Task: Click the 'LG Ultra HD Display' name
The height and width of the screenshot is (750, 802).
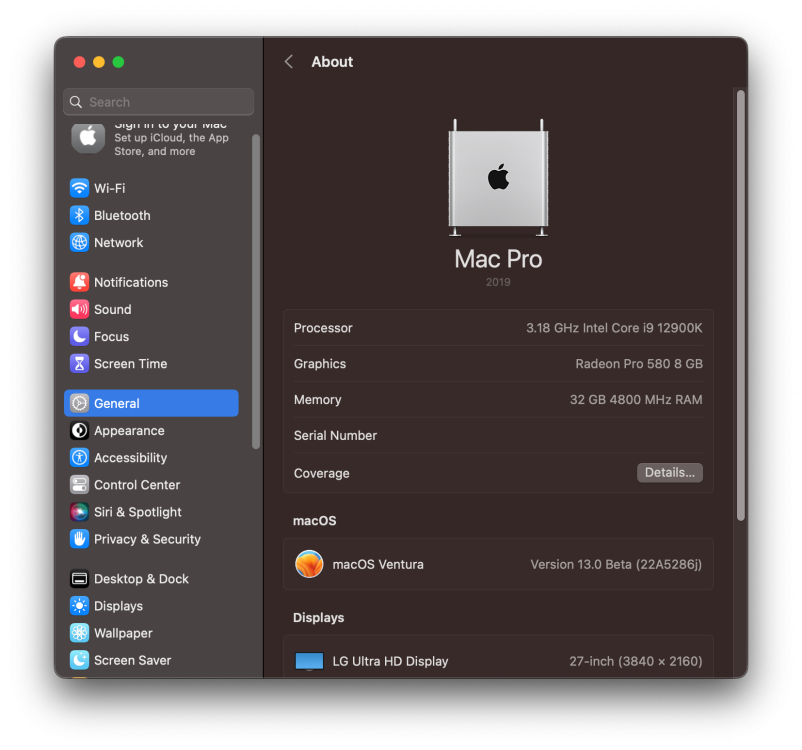Action: tap(390, 661)
